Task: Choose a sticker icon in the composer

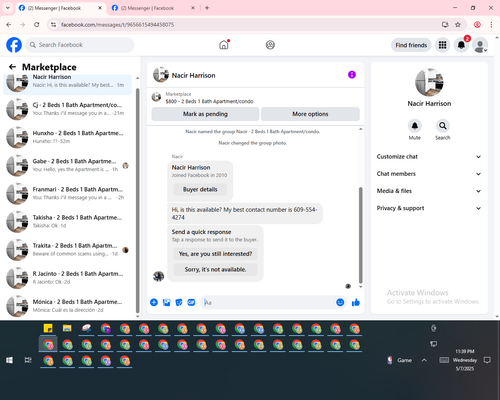Action: [x=179, y=302]
